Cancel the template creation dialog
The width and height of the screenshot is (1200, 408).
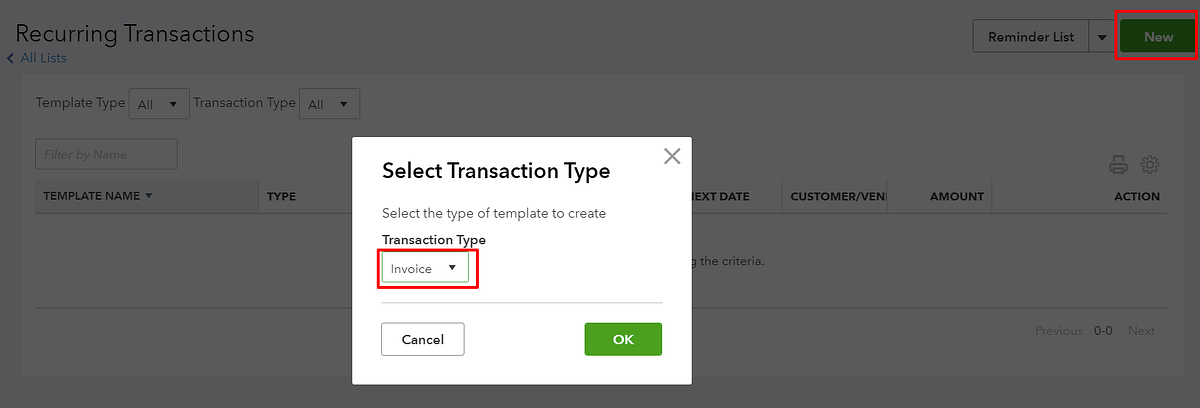(422, 339)
